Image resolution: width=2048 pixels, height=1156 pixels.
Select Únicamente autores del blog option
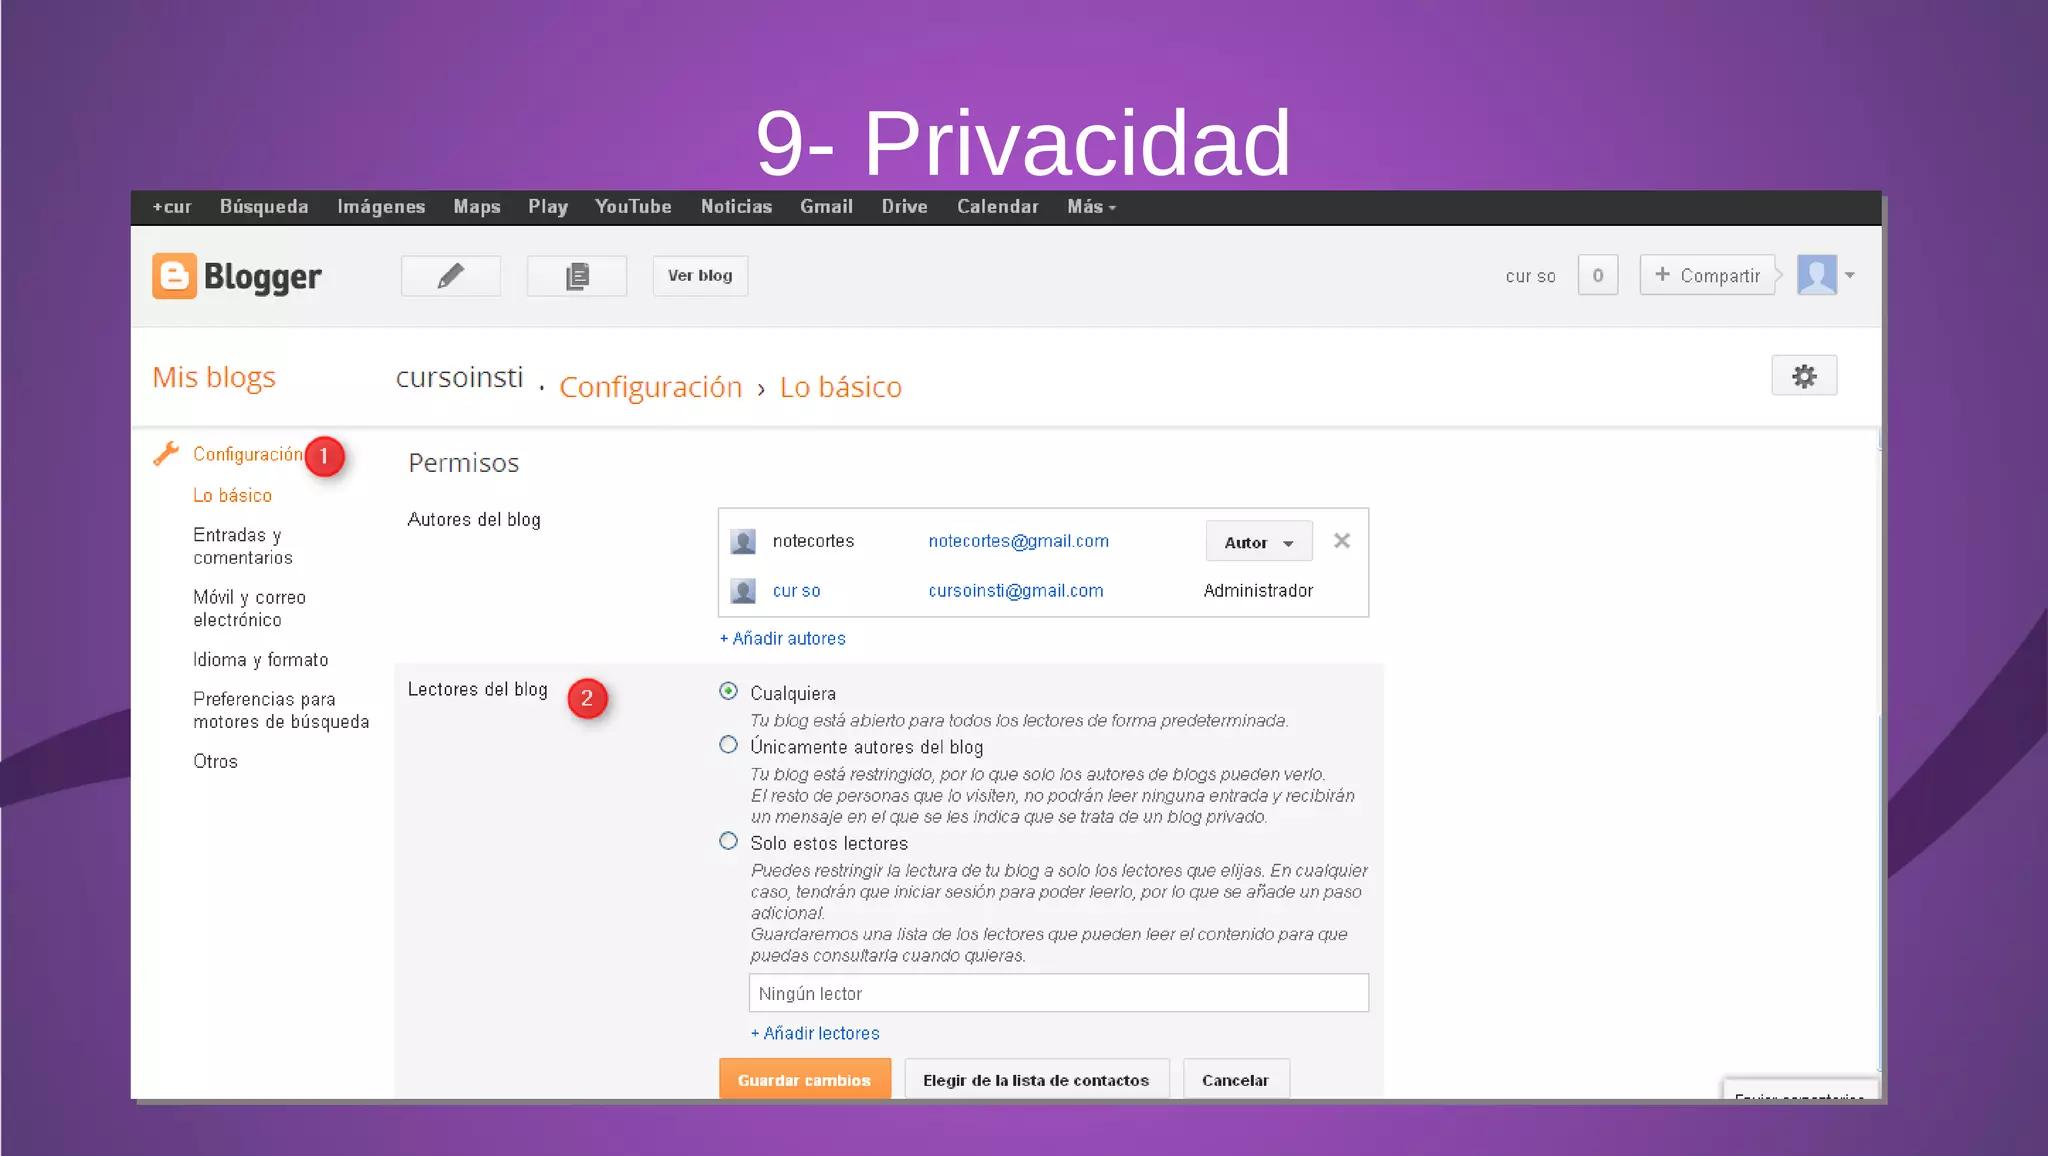[x=729, y=745]
